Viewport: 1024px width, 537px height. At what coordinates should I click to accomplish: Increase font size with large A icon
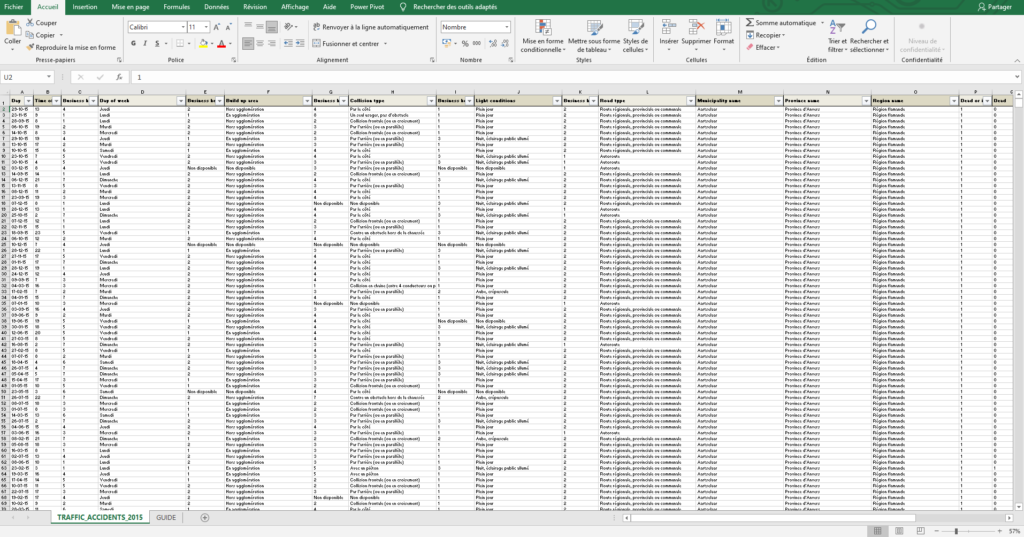point(217,27)
